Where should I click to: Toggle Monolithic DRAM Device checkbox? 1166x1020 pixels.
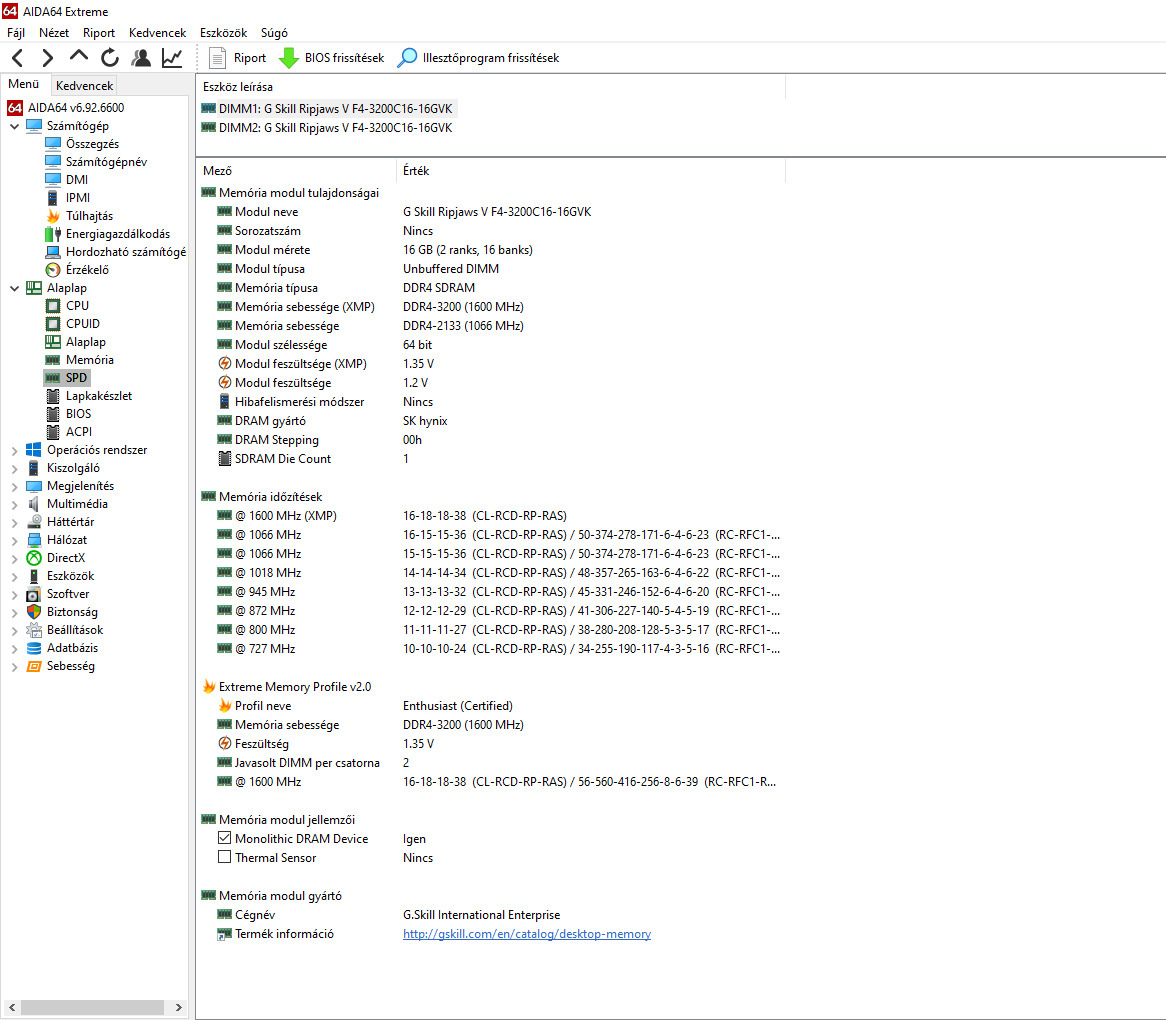225,838
